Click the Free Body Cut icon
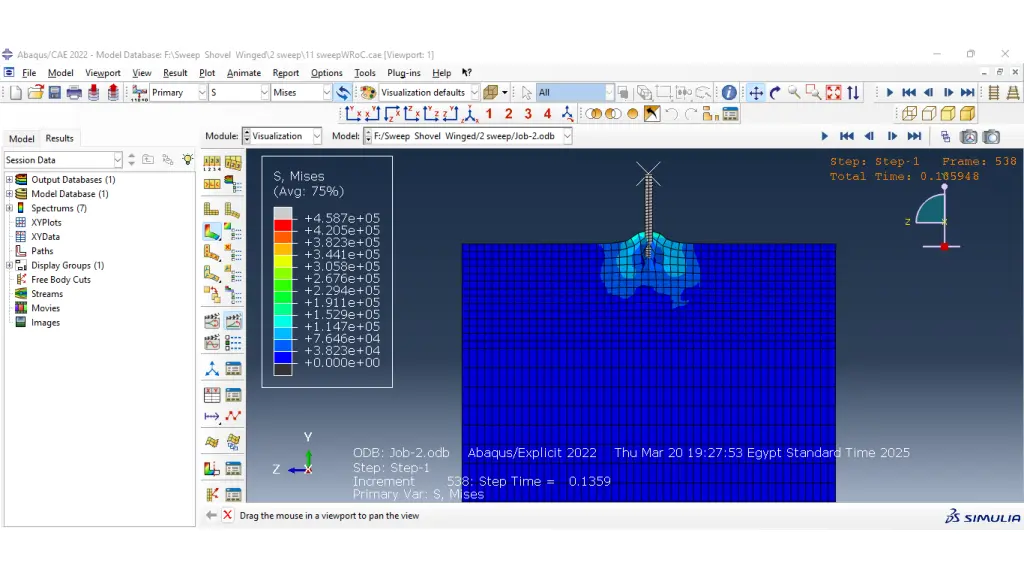Screen dimensions: 1024x576 pos(212,494)
